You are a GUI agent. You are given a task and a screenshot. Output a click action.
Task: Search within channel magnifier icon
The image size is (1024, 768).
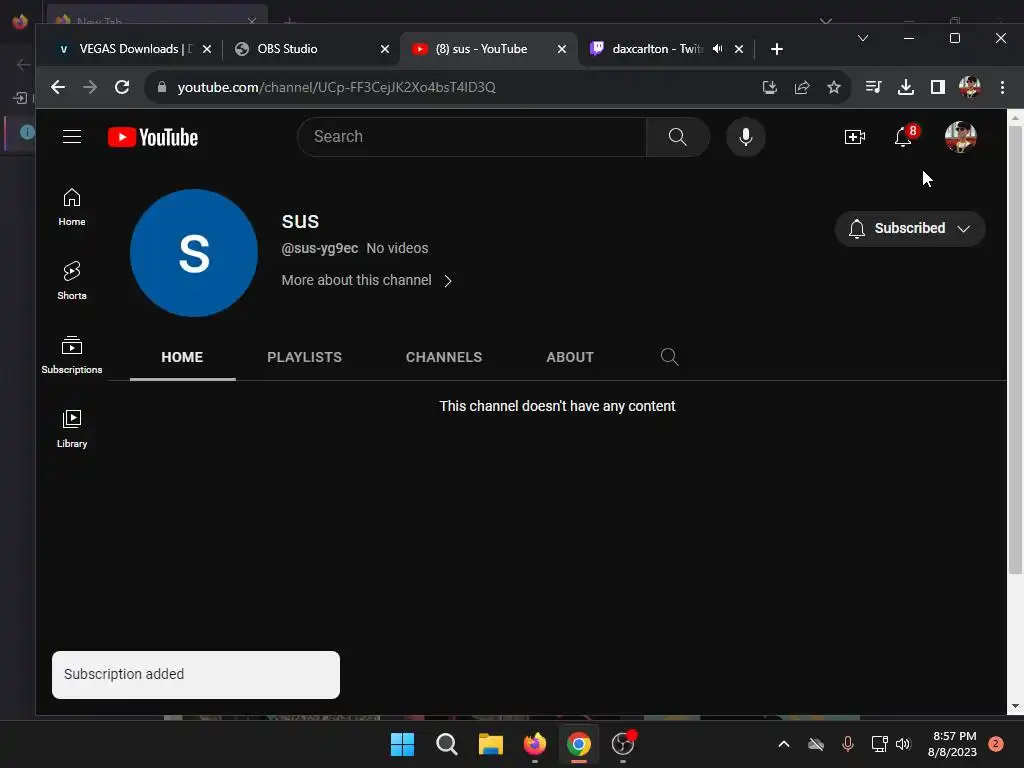point(669,357)
